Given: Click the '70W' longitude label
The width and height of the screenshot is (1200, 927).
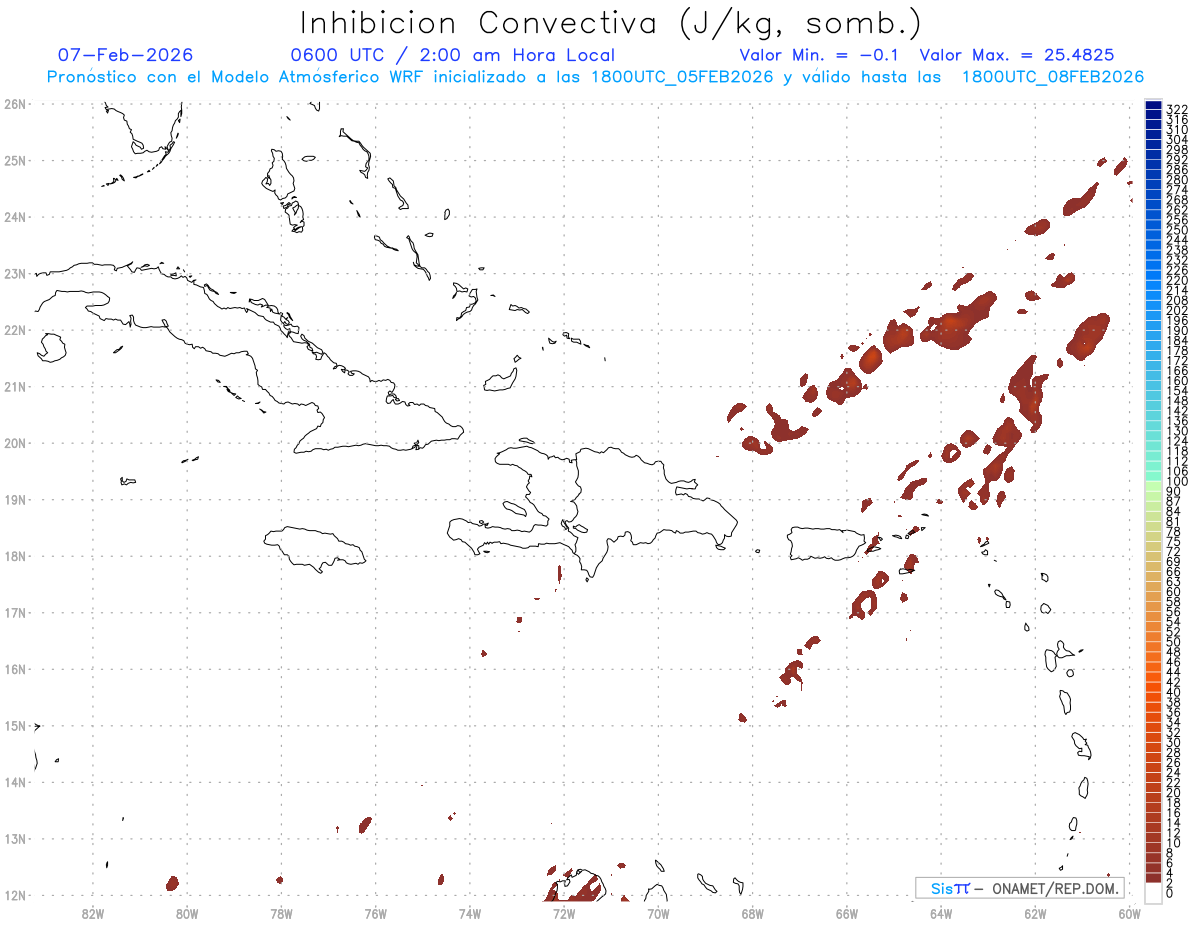Looking at the screenshot, I should [658, 913].
